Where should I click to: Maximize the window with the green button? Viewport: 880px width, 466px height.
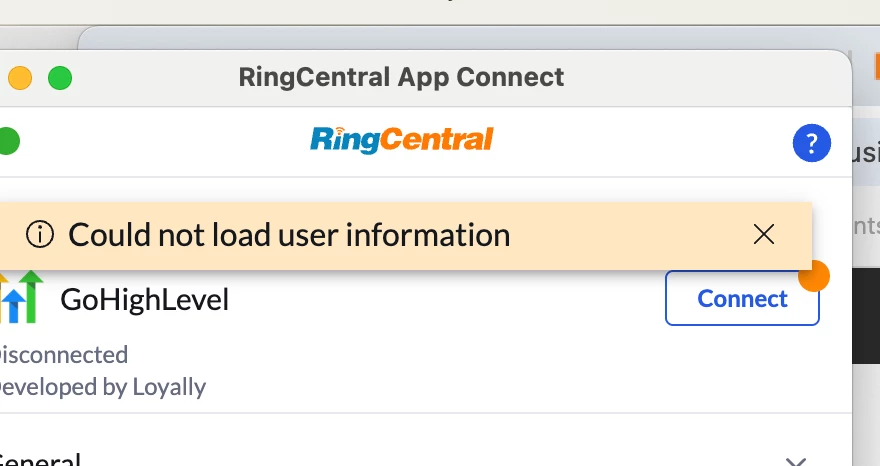pos(60,78)
